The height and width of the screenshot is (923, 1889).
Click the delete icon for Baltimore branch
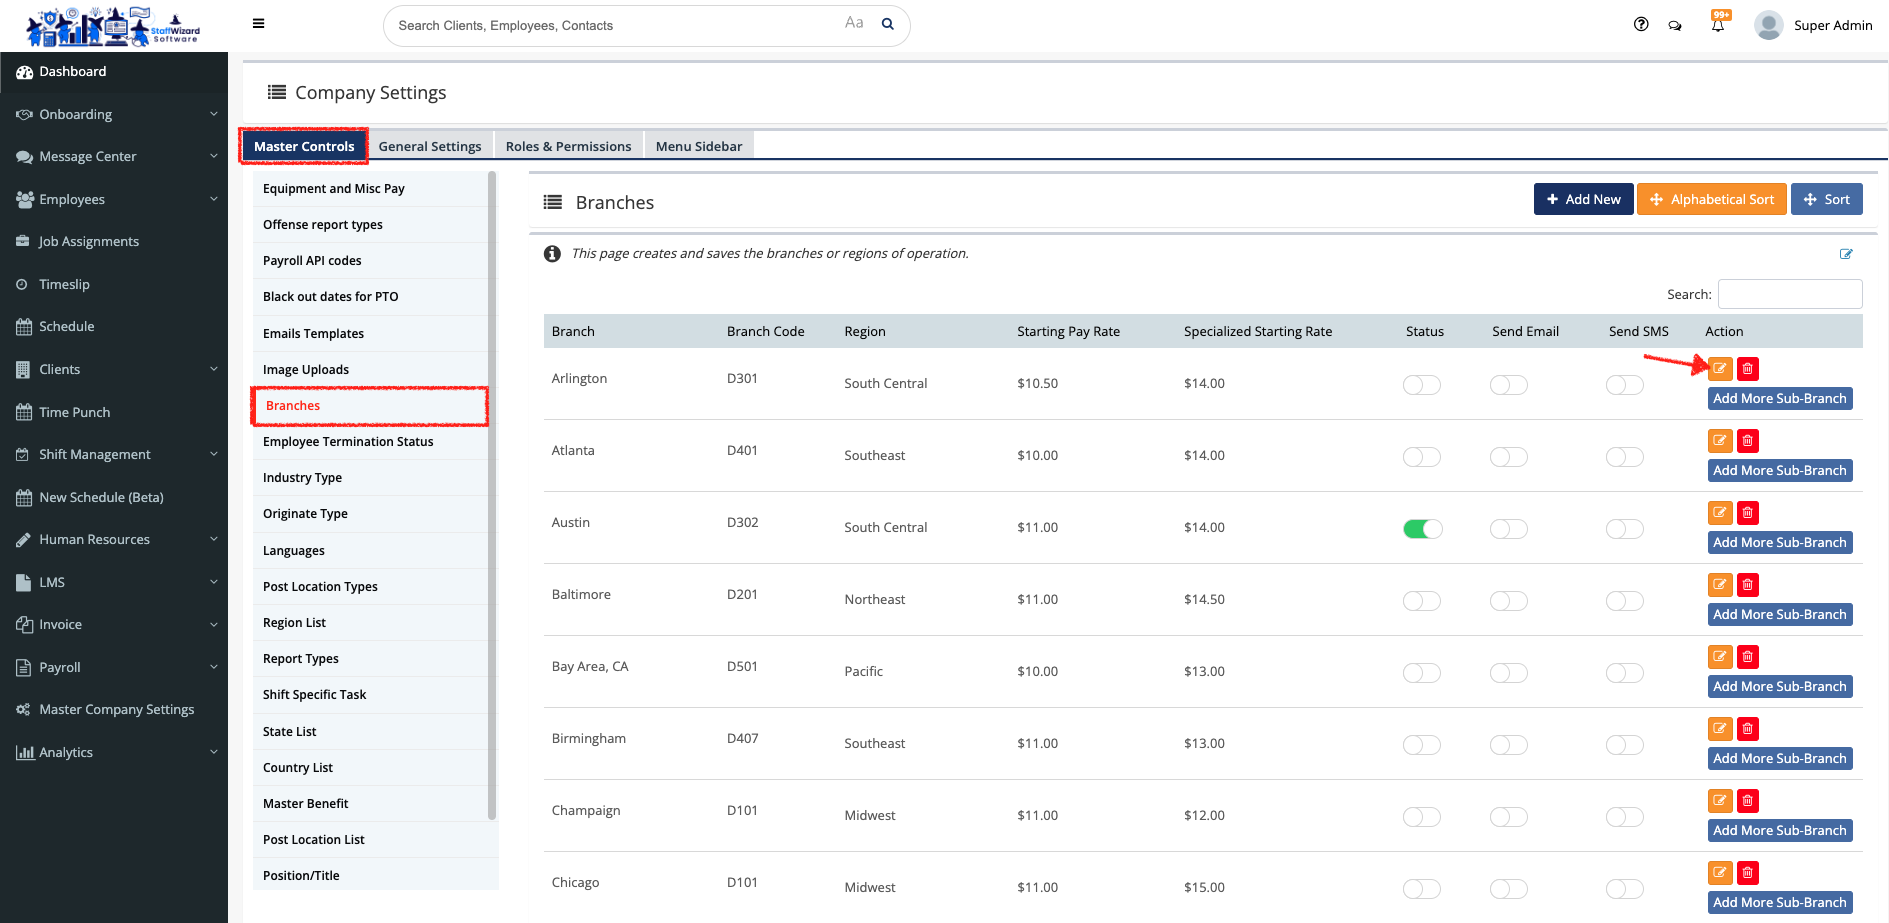coord(1748,585)
